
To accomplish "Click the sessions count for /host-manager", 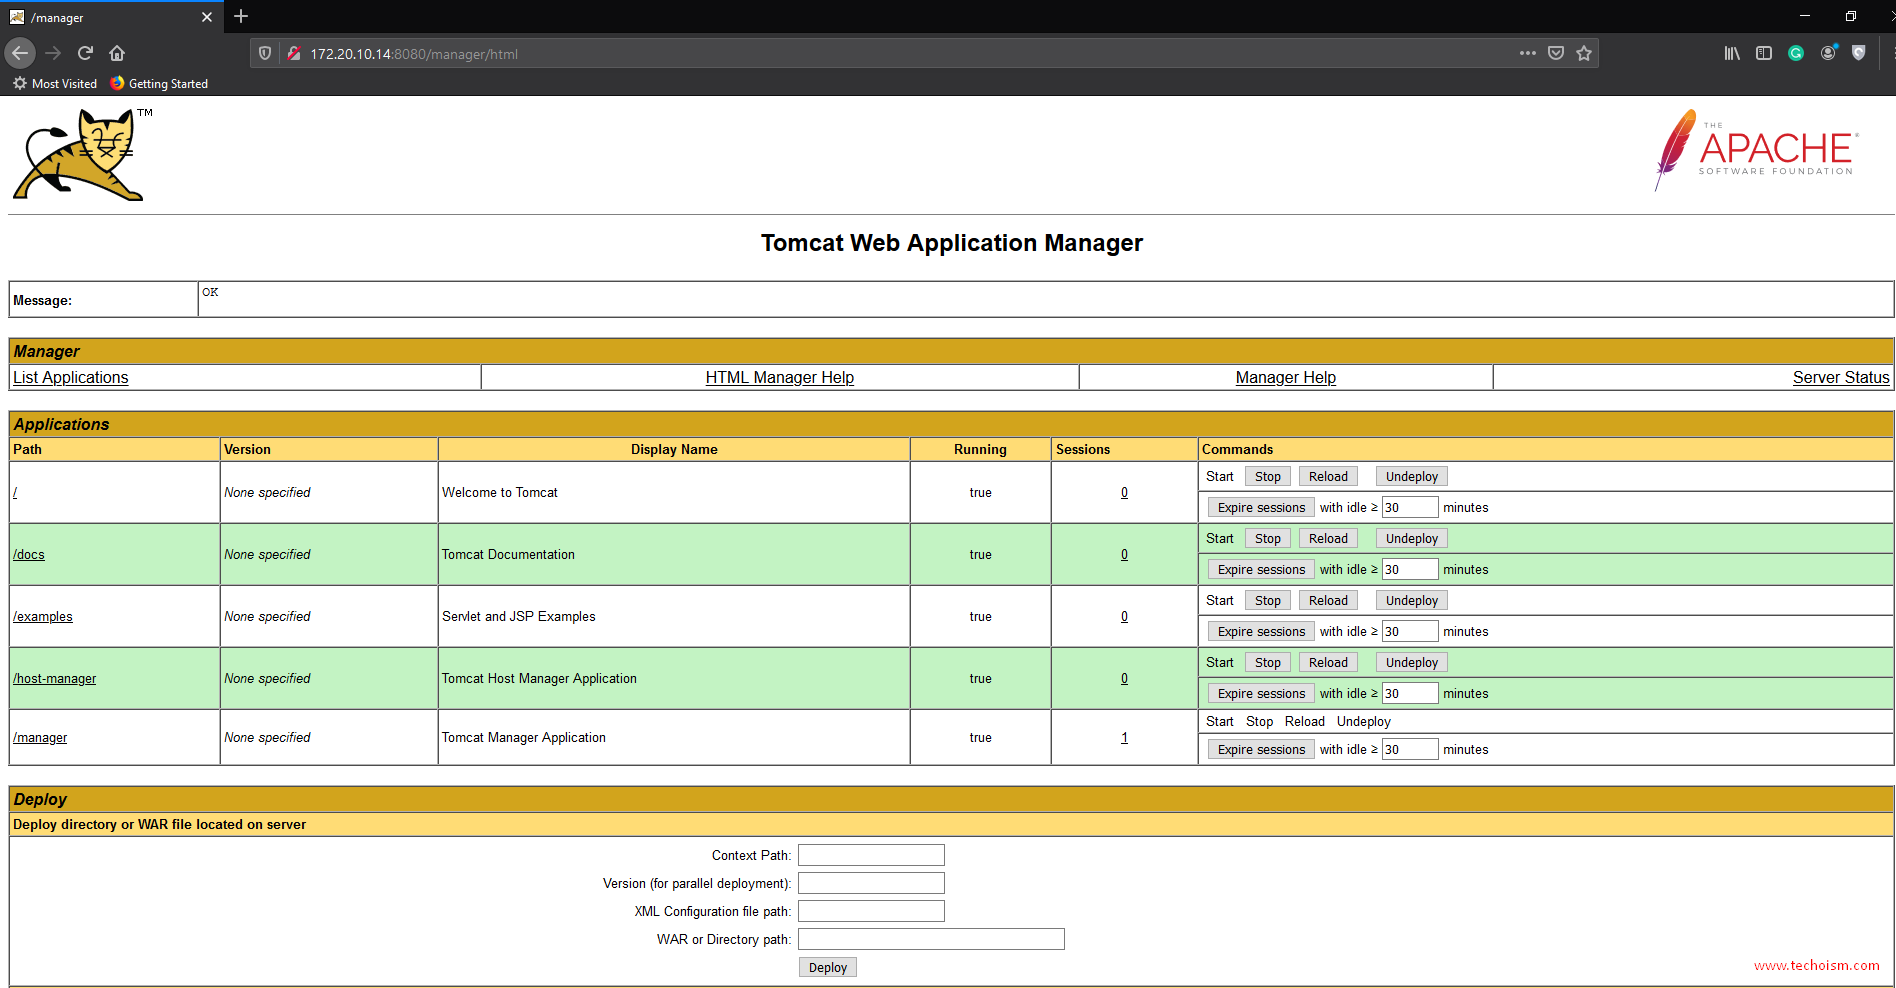I will coord(1124,678).
